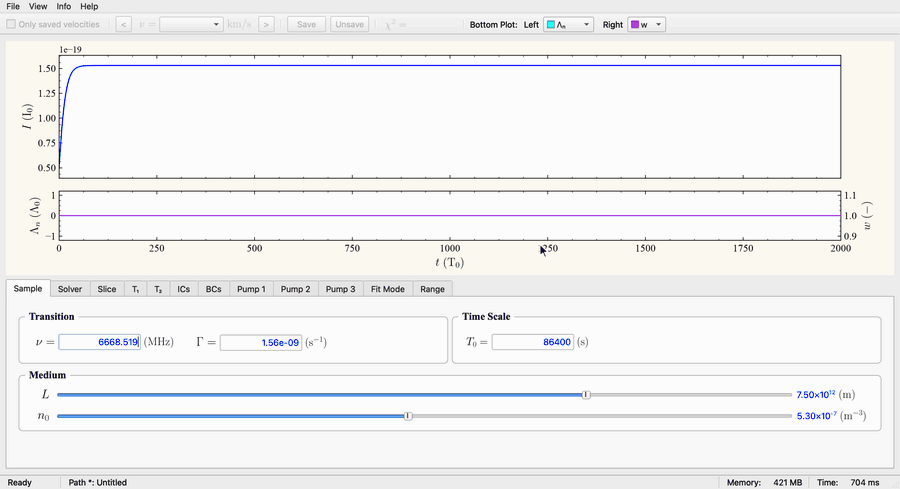This screenshot has height=489, width=900.
Task: Click the Save button
Action: point(307,25)
